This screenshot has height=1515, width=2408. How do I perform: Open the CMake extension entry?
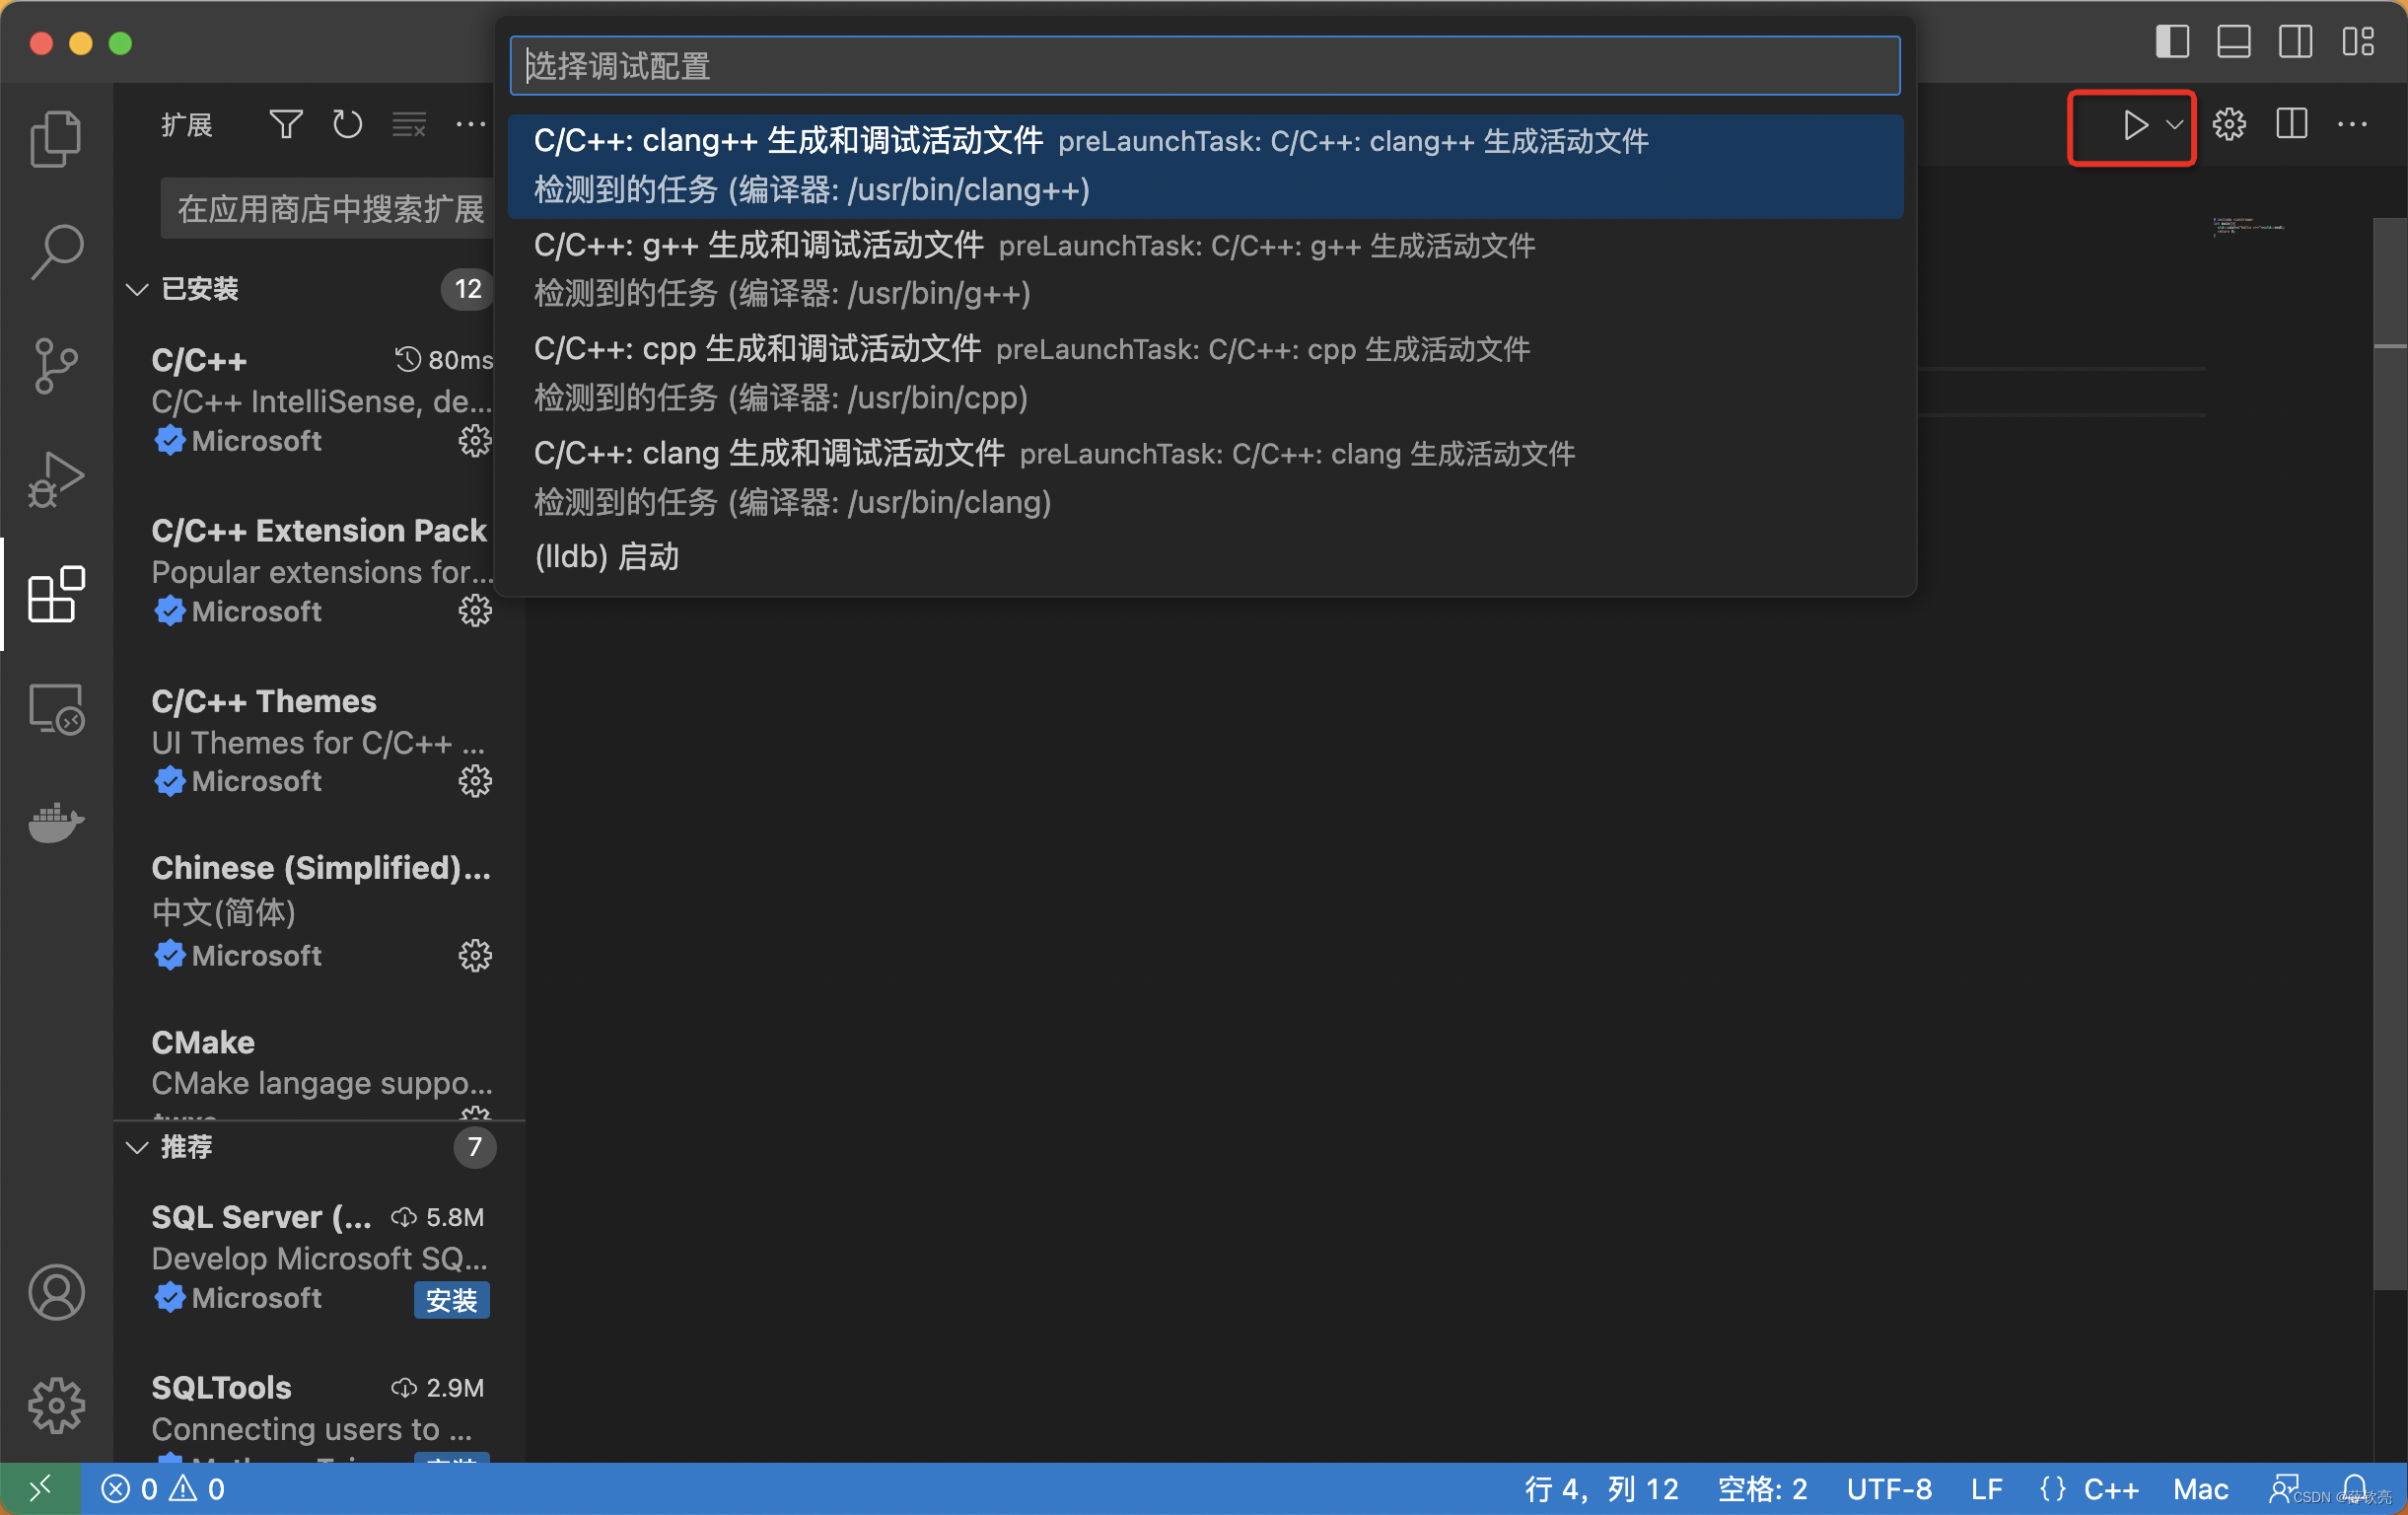[x=320, y=1068]
